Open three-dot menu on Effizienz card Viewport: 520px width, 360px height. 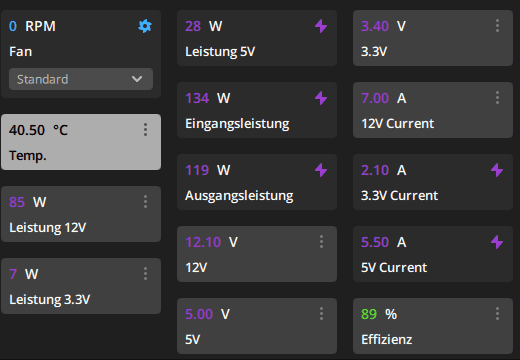tap(497, 314)
